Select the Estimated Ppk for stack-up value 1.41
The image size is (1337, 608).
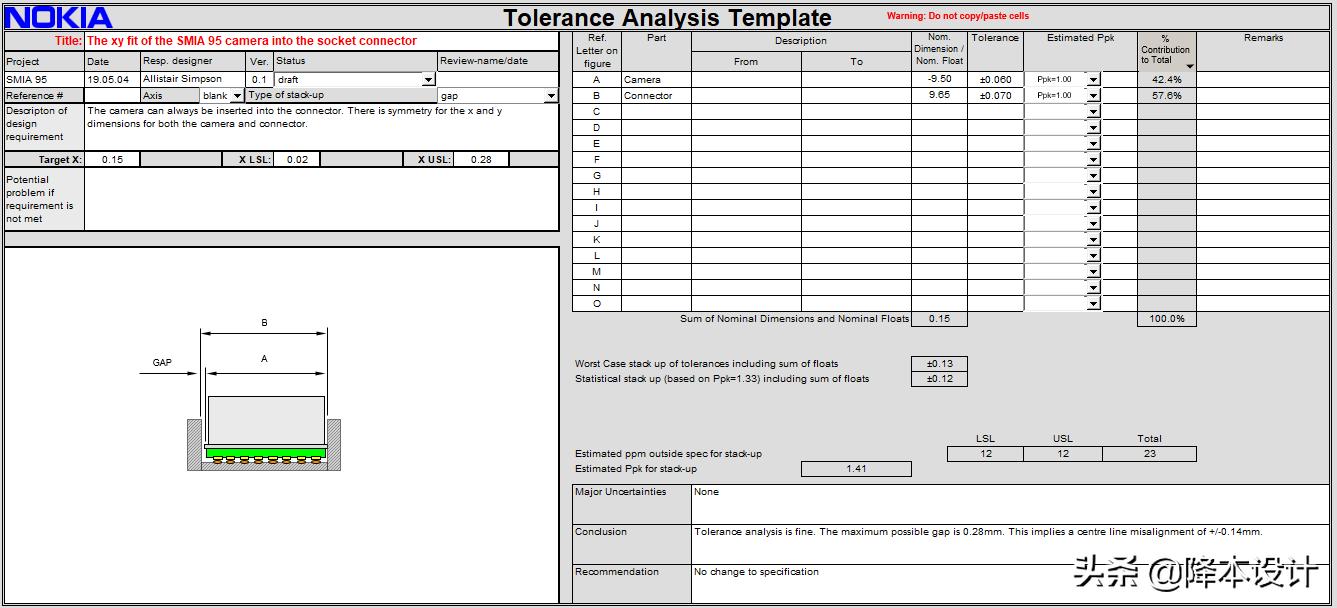point(856,469)
